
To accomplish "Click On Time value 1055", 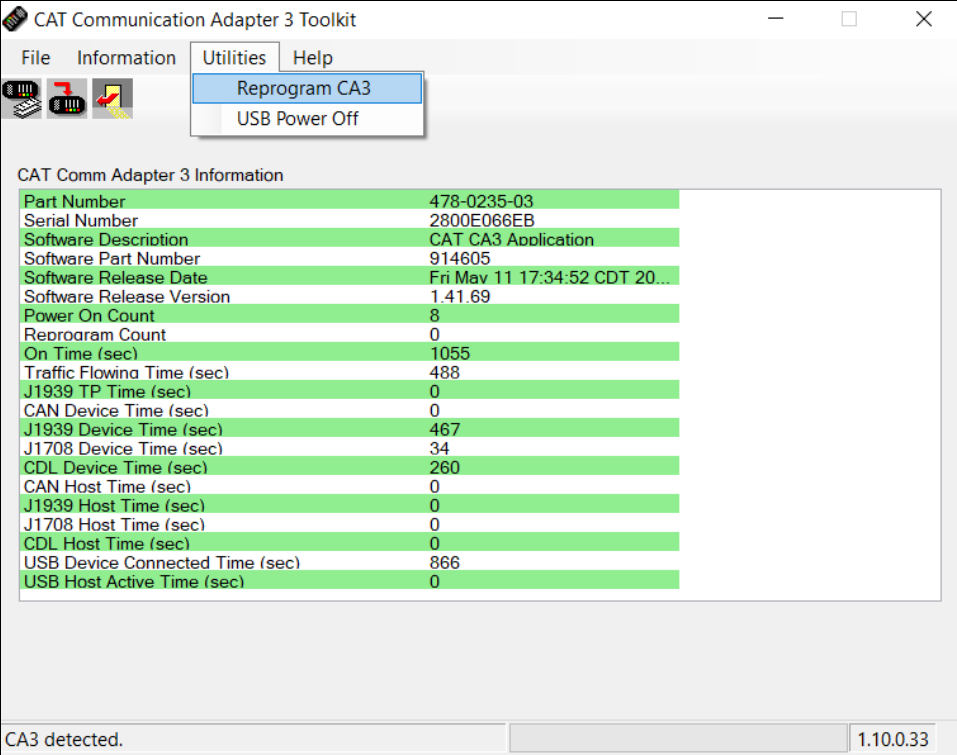I will pyautogui.click(x=450, y=353).
